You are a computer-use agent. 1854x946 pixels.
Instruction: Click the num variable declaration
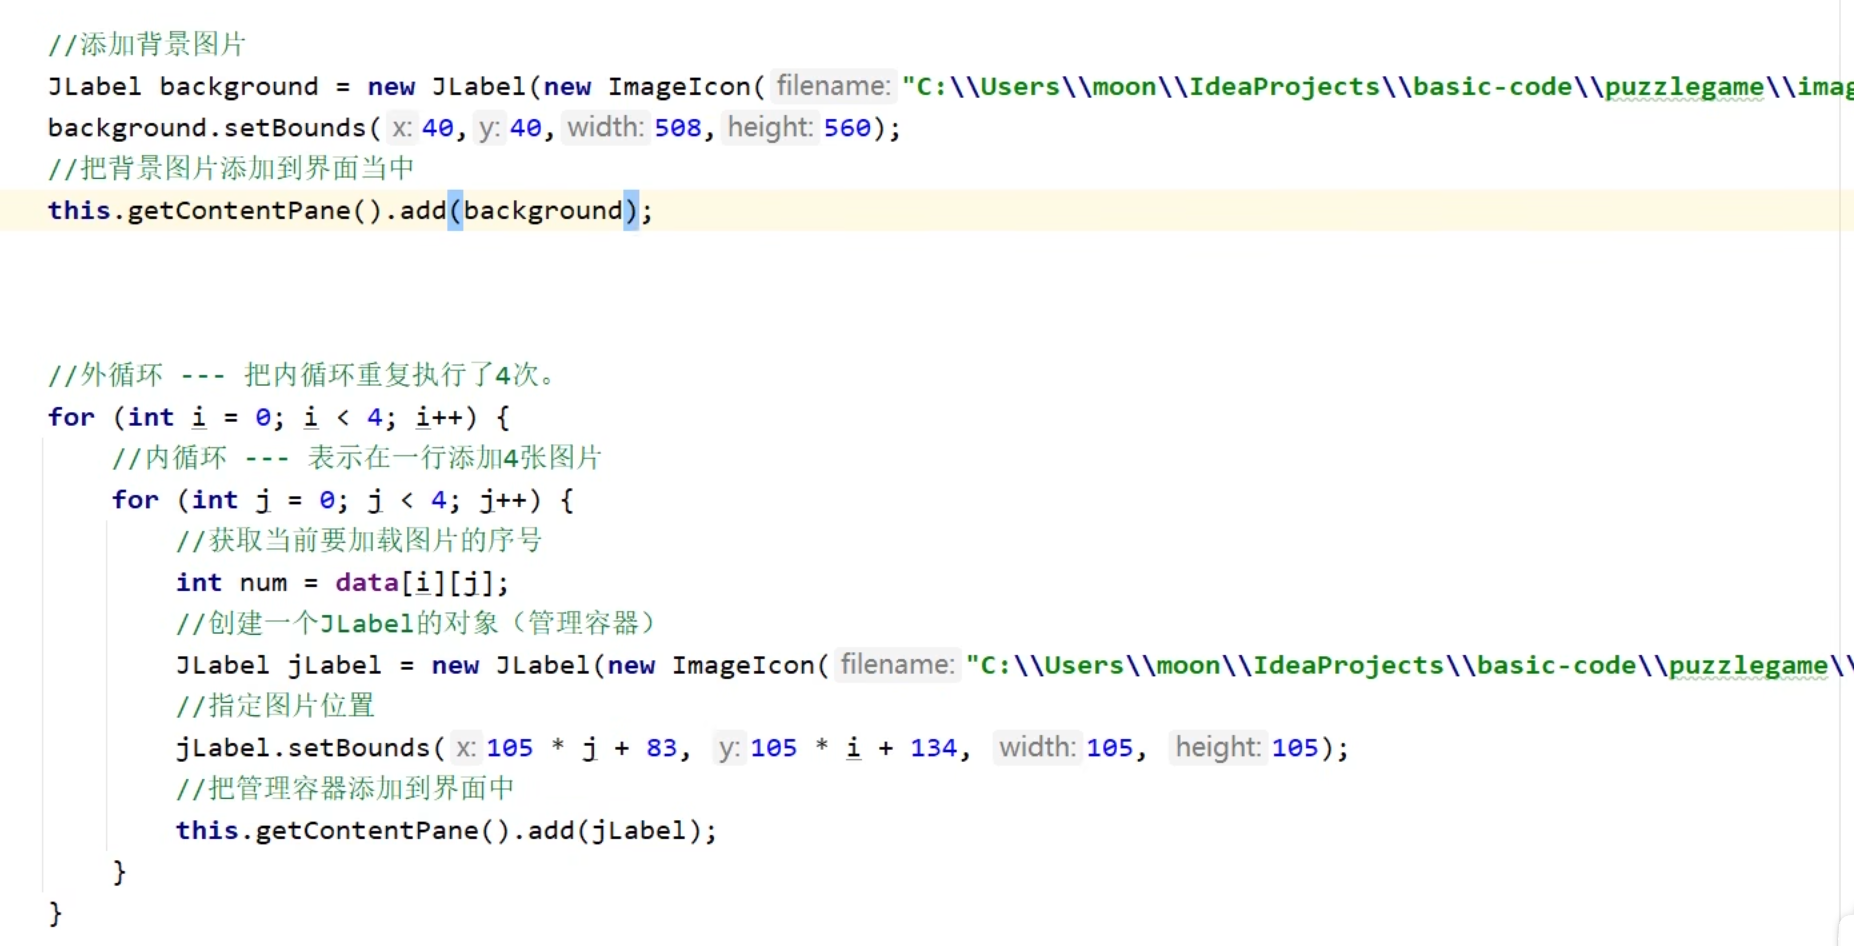[263, 583]
